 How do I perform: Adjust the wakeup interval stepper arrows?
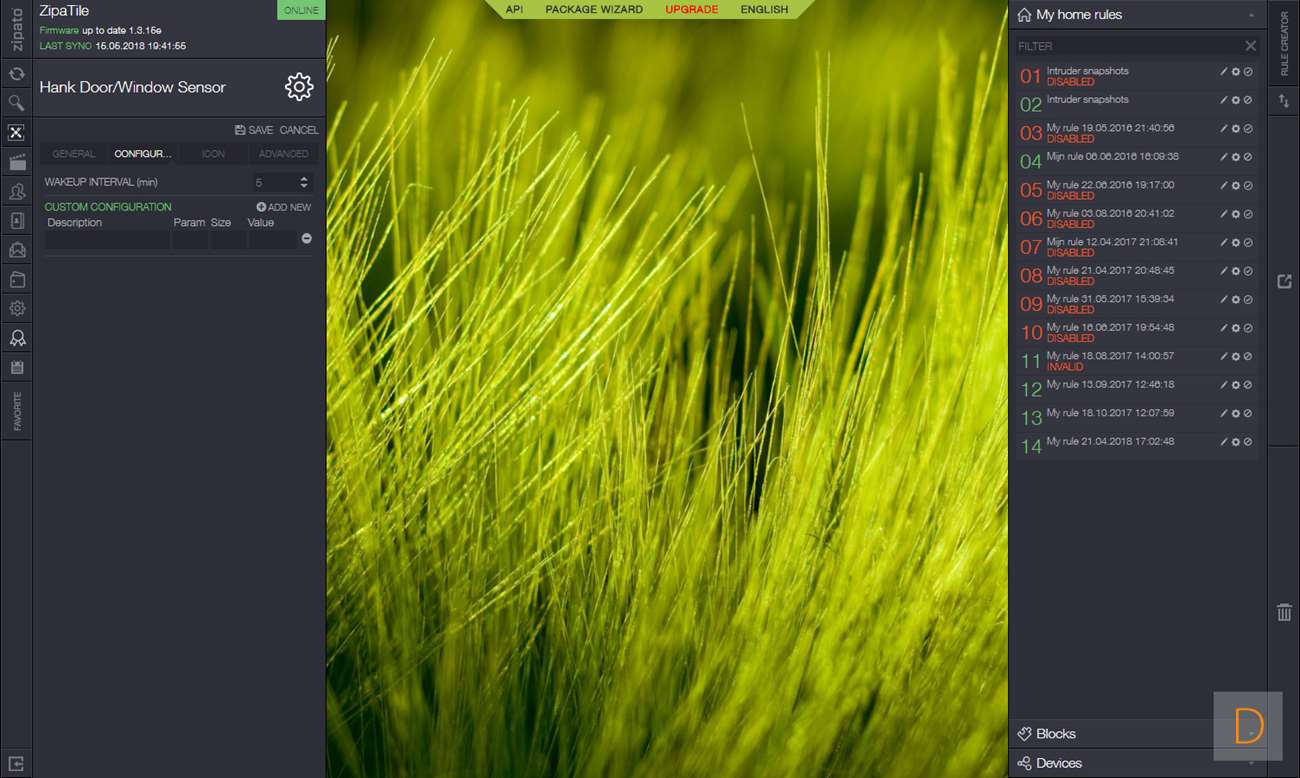coord(304,182)
